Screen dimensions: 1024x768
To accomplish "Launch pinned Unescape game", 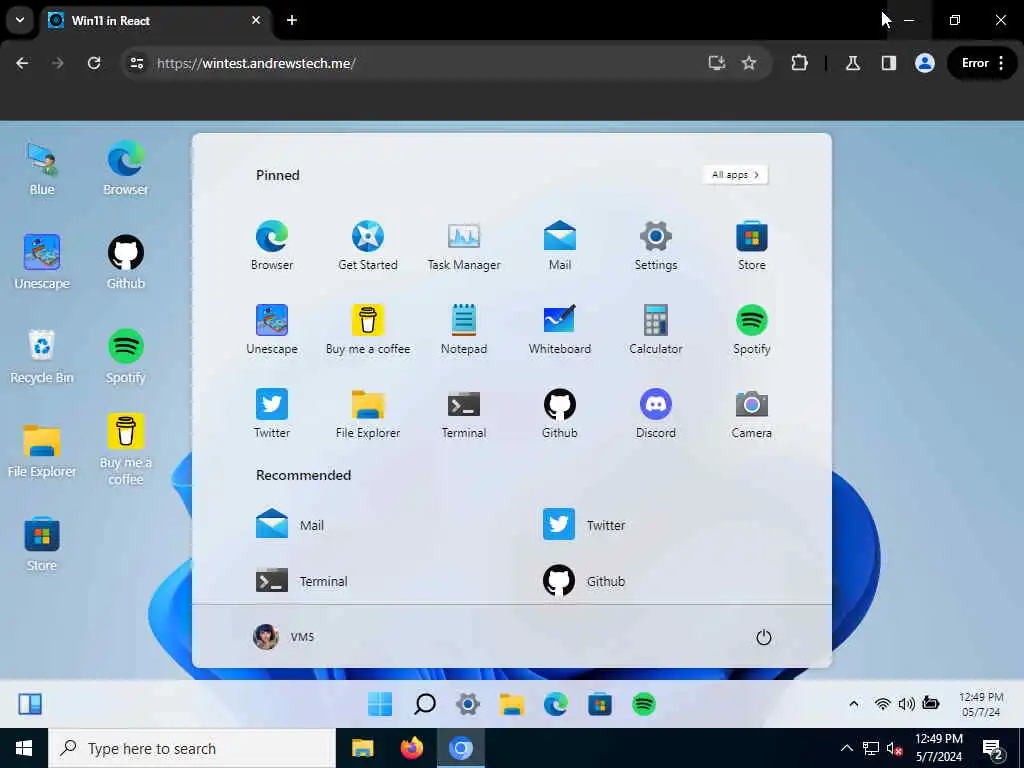I will [x=272, y=330].
